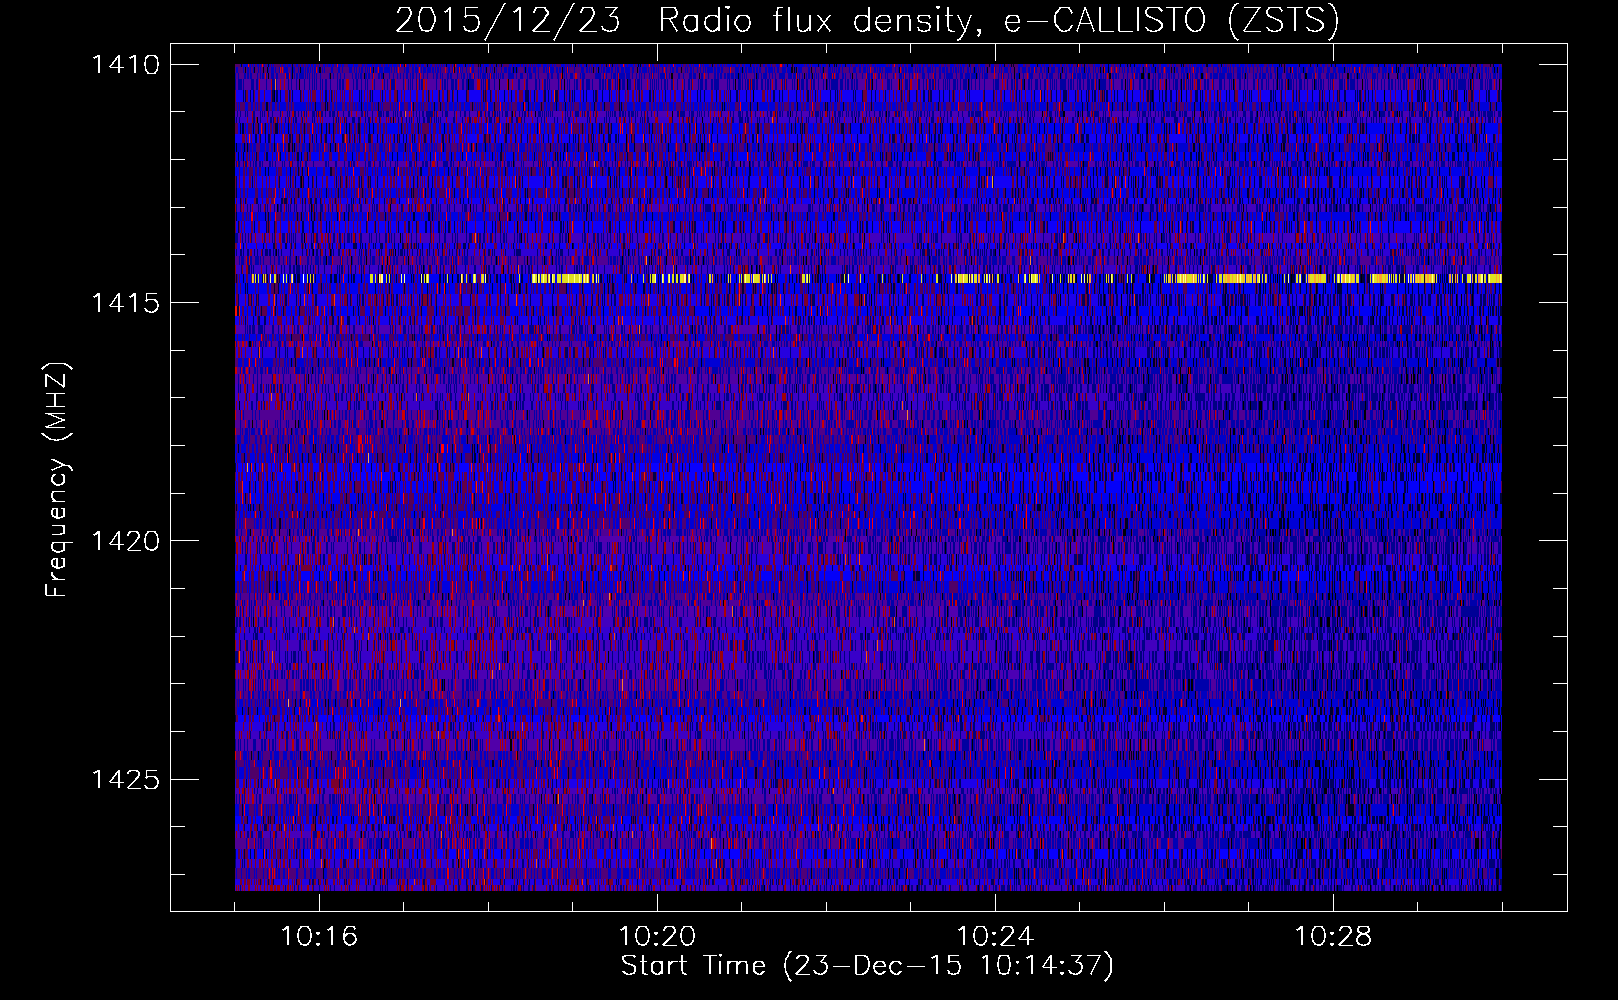Click the plot title '2015/12/23 Radio flux density, e-CALLISTO (ZSTS)'
Screen dimensions: 1618x1000
click(x=867, y=21)
